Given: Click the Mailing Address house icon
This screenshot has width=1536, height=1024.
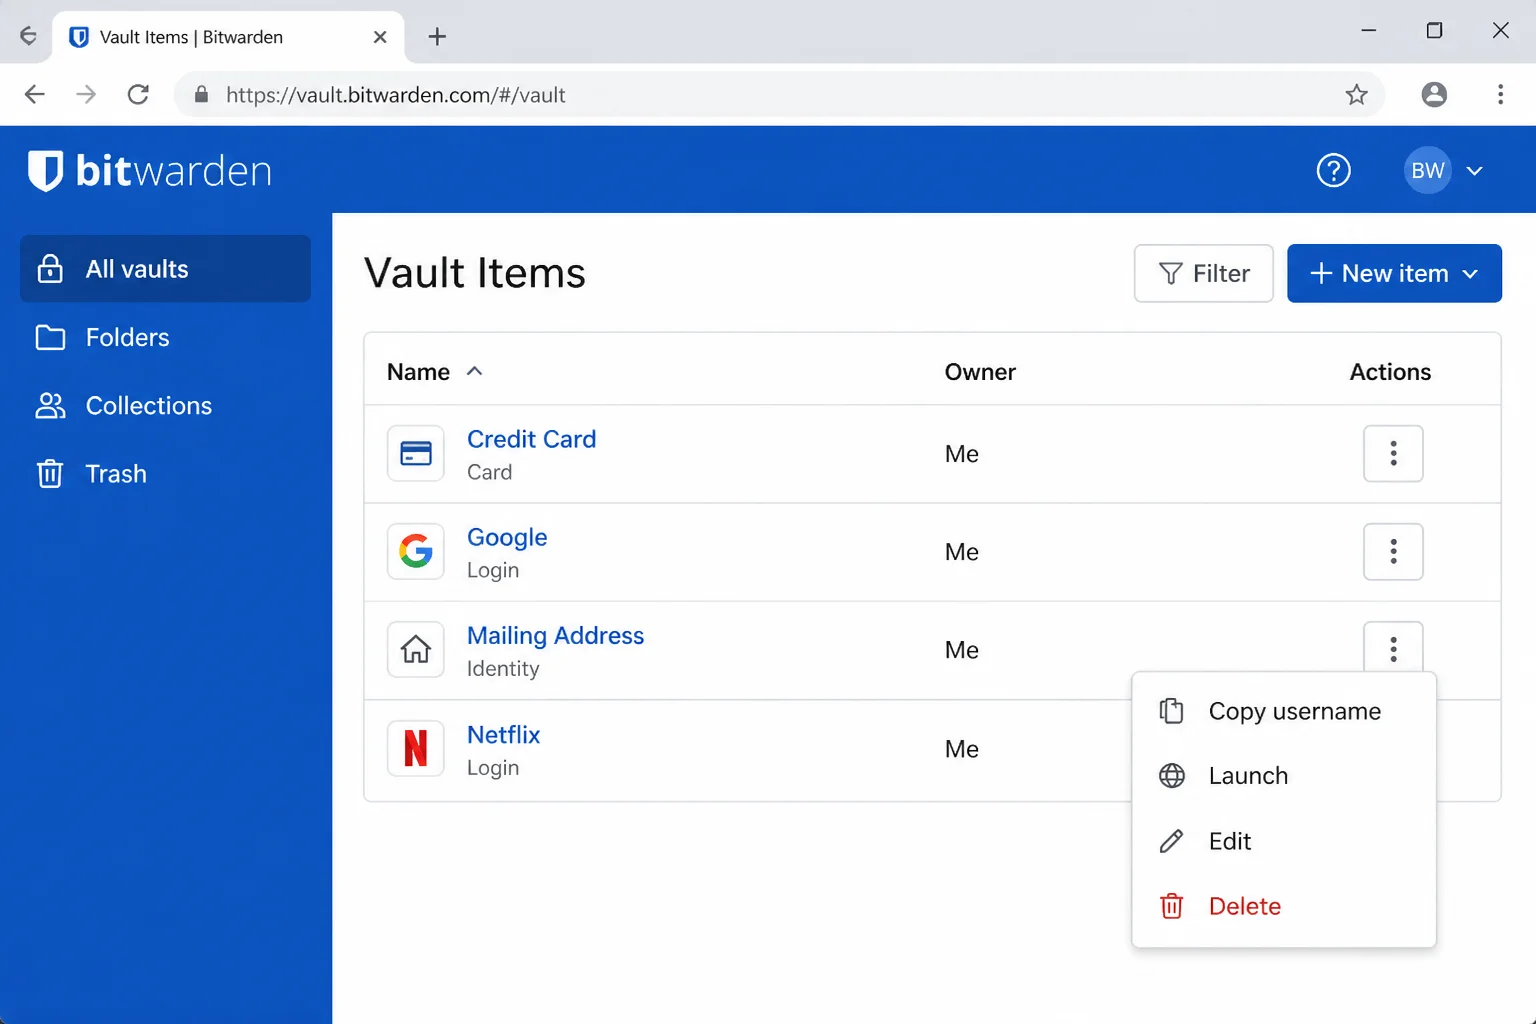Looking at the screenshot, I should 416,649.
